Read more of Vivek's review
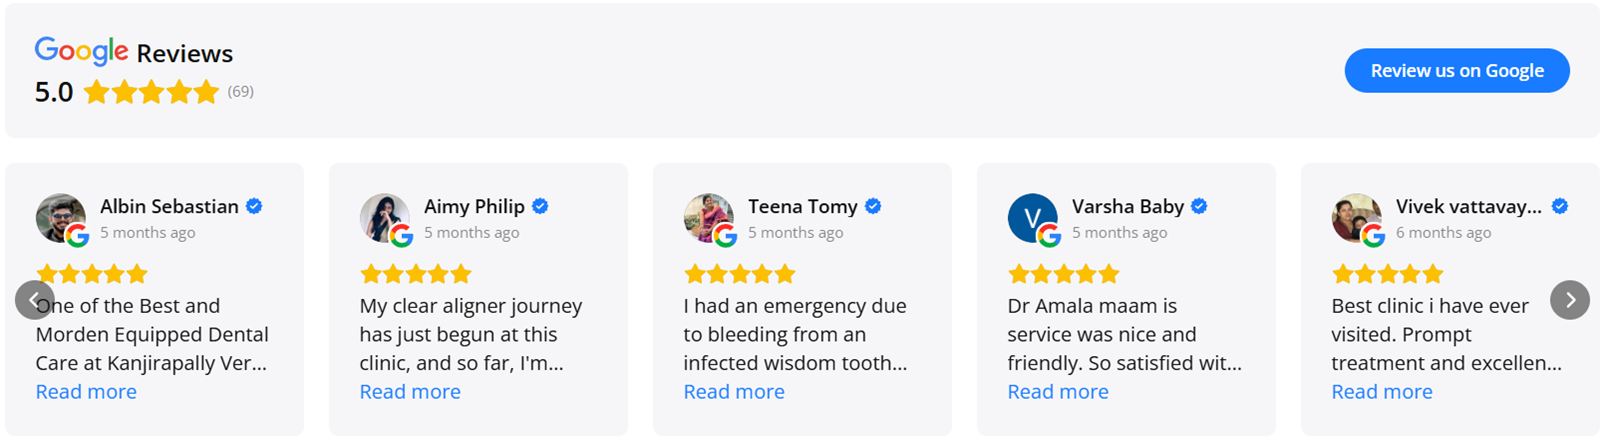1610x447 pixels. coord(1382,392)
